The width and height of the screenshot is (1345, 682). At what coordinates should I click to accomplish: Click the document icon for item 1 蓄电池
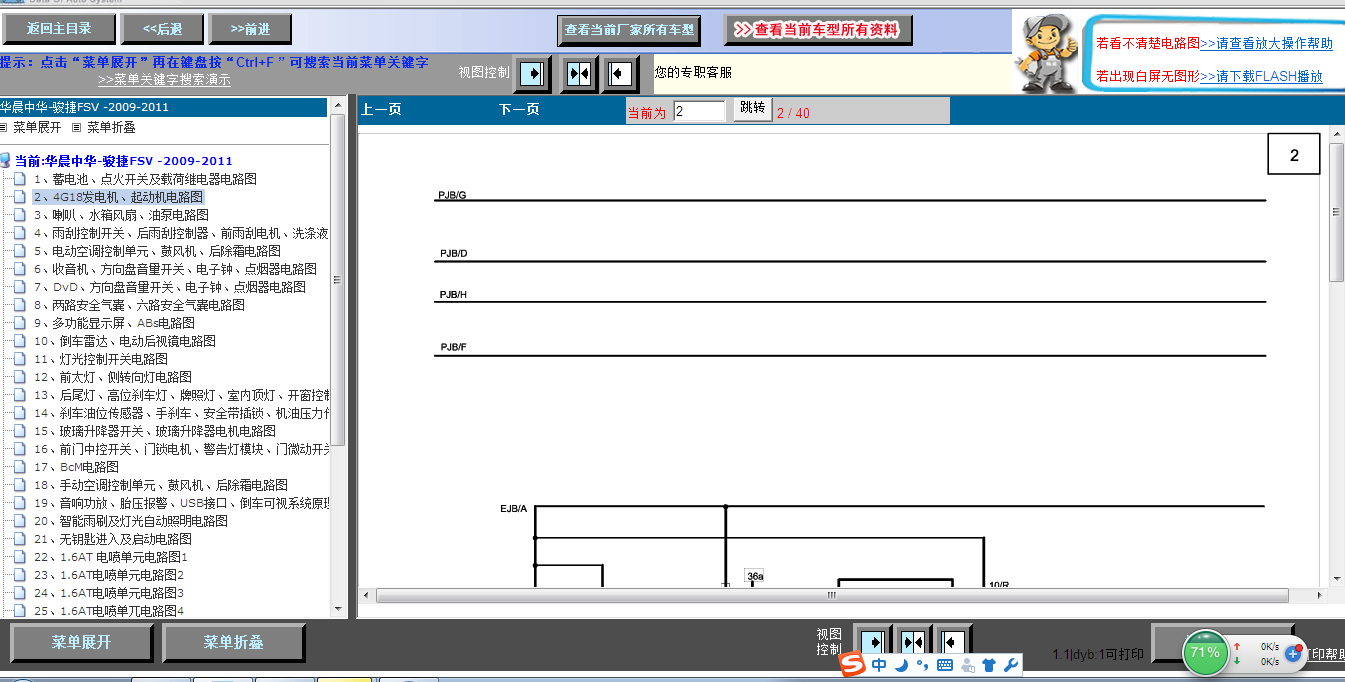pyautogui.click(x=19, y=179)
